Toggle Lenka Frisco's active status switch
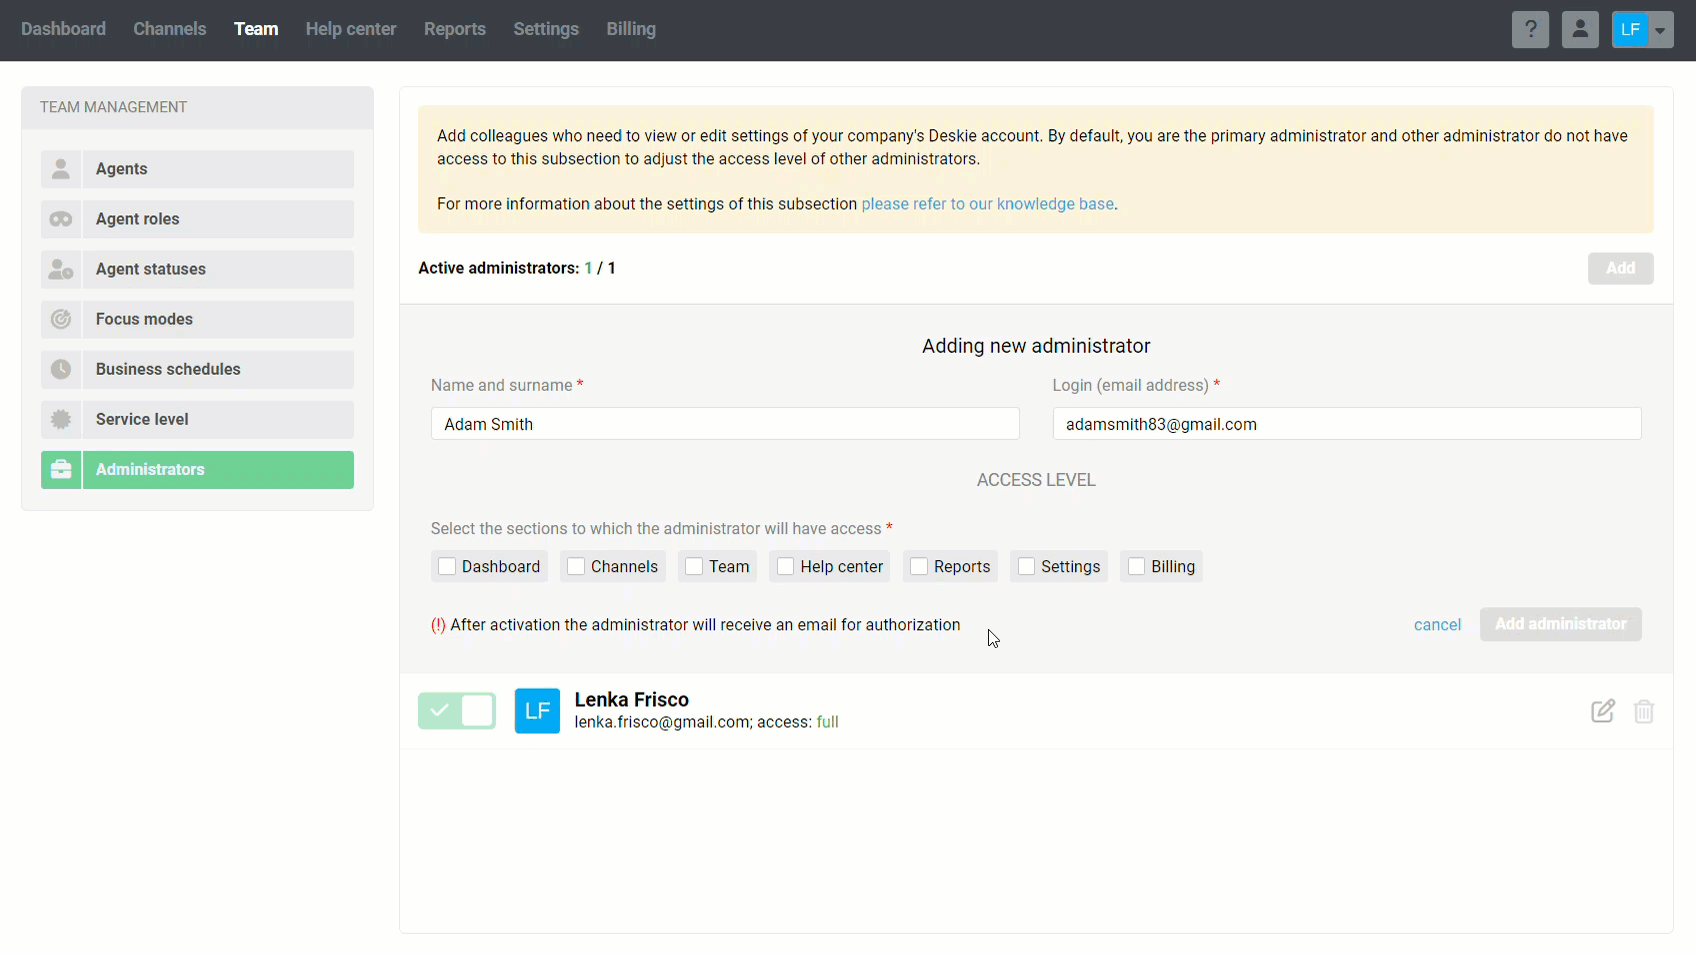Viewport: 1696px width, 954px height. coord(457,711)
